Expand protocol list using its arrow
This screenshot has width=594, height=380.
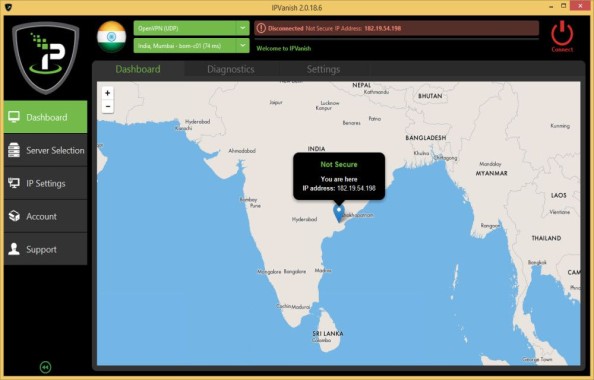(x=242, y=28)
